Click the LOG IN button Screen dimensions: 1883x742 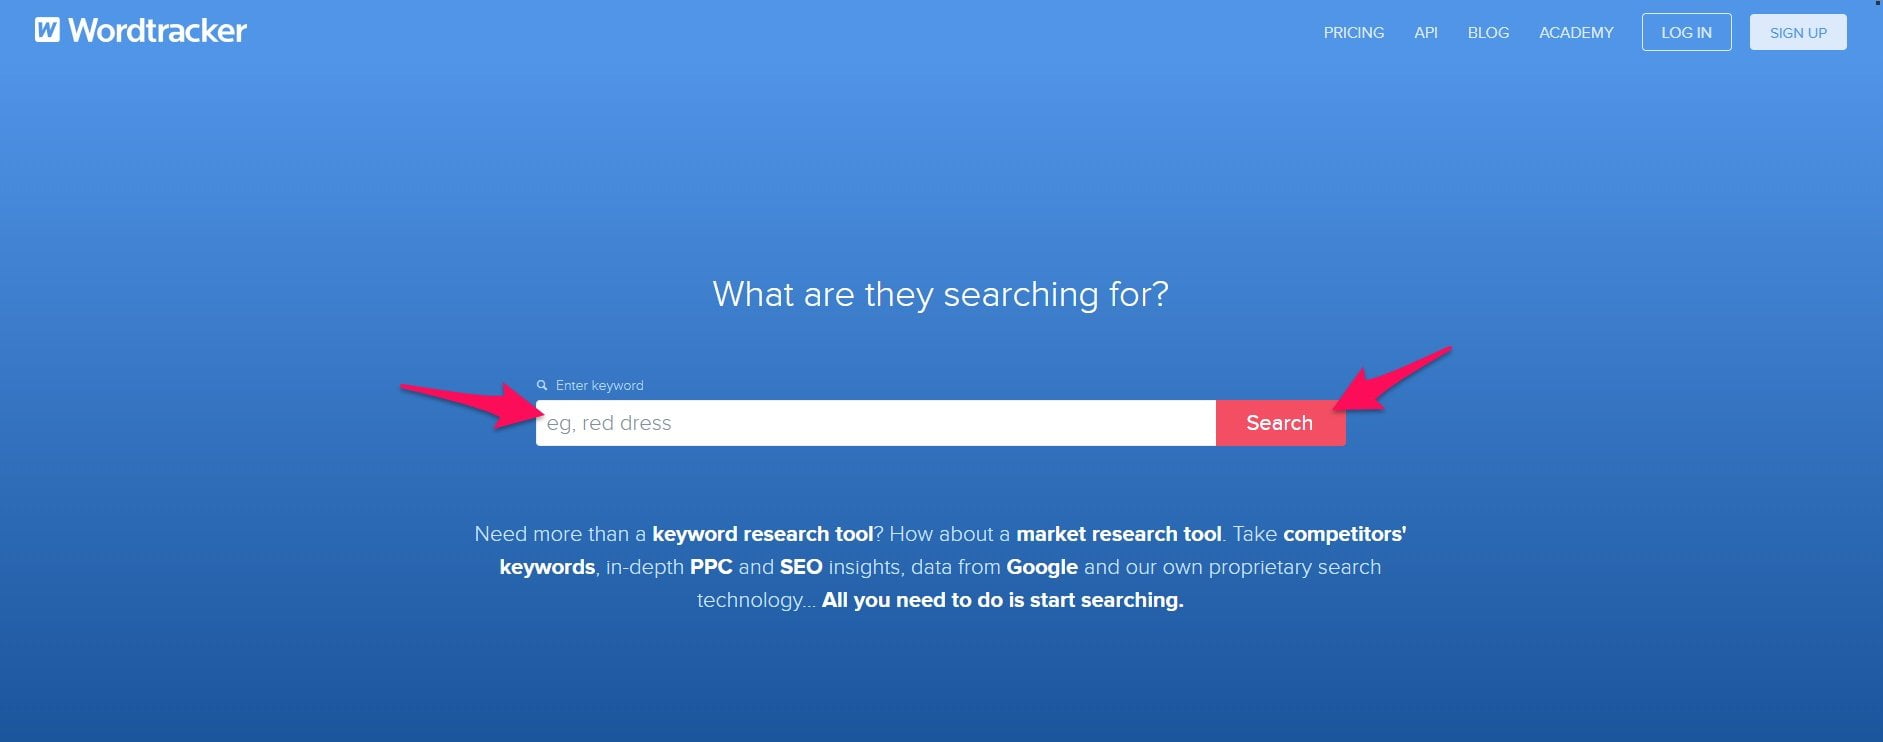1686,32
